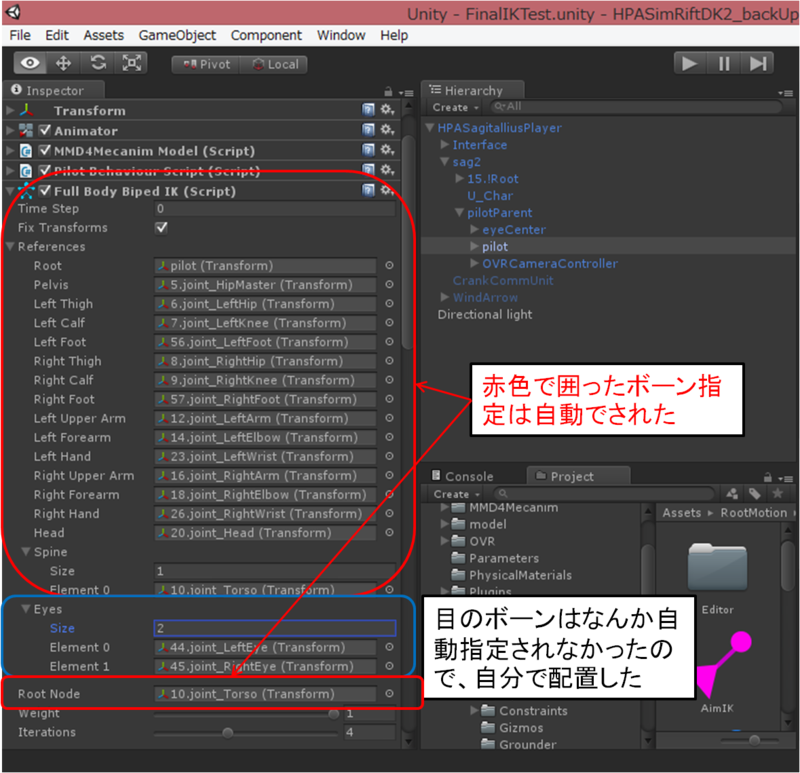This screenshot has height=773, width=800.
Task: Open saved searches star in Project
Action: tap(777, 493)
